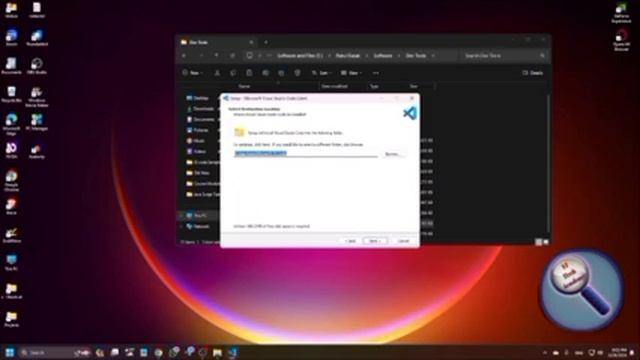
Task: Click the taskbar Search box
Action: coord(55,352)
